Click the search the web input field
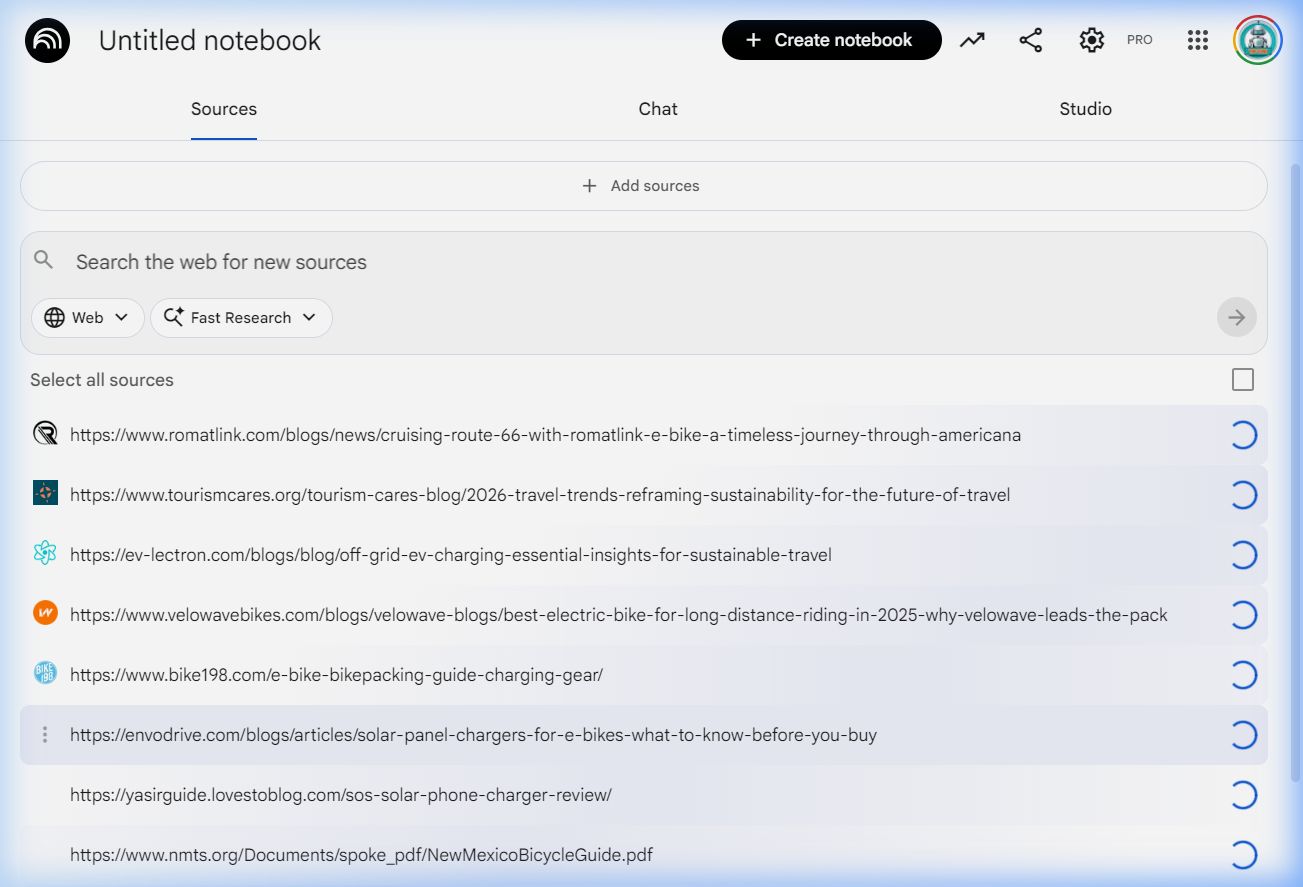 pyautogui.click(x=640, y=262)
